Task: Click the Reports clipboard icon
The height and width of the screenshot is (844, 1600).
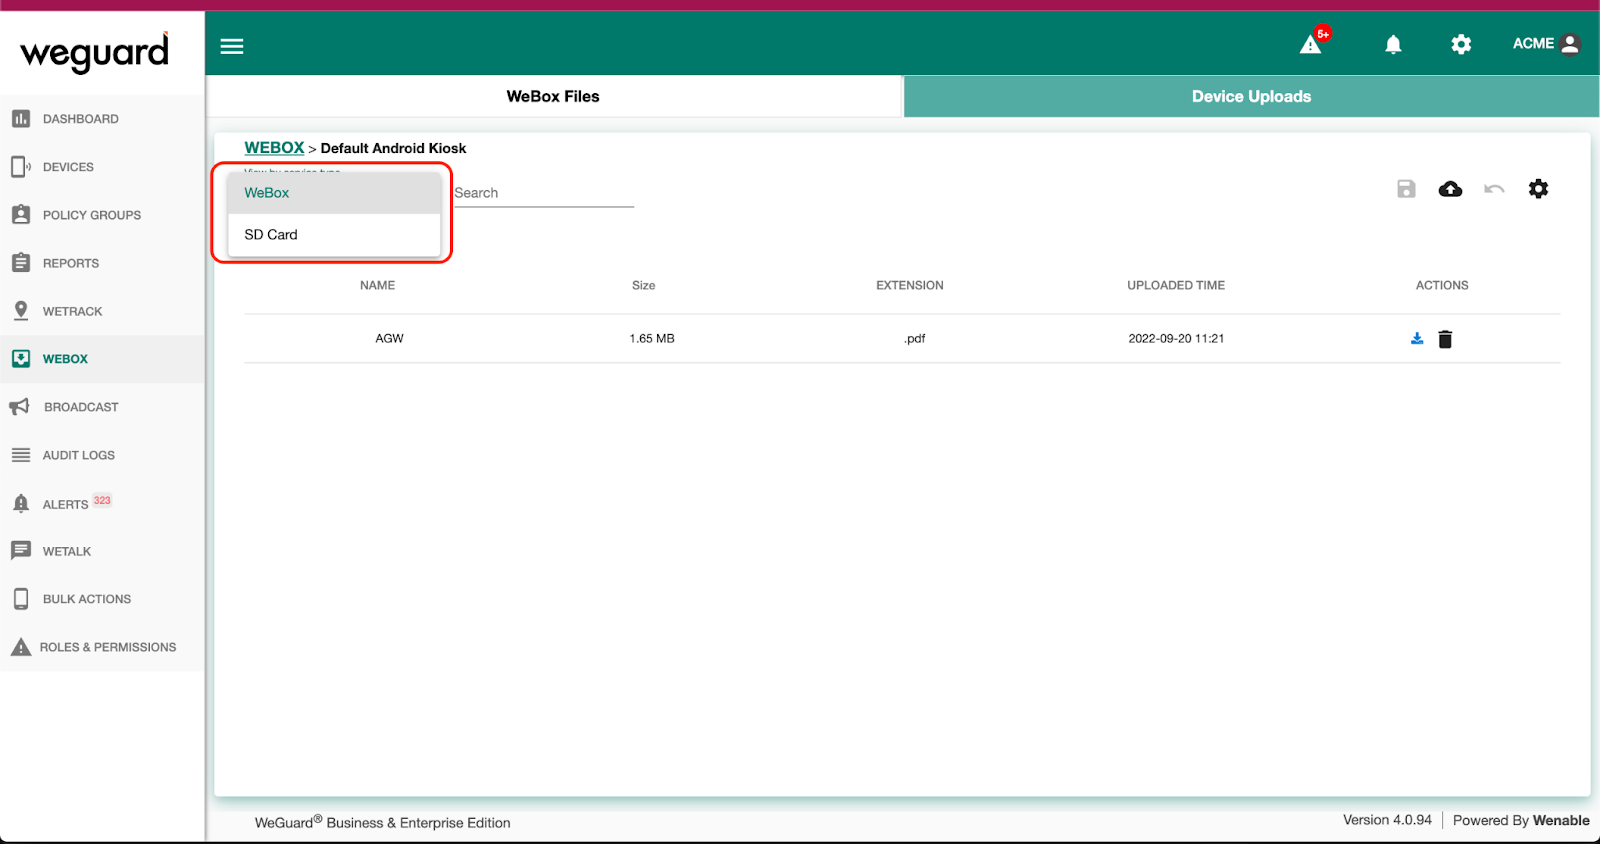Action: (x=21, y=263)
